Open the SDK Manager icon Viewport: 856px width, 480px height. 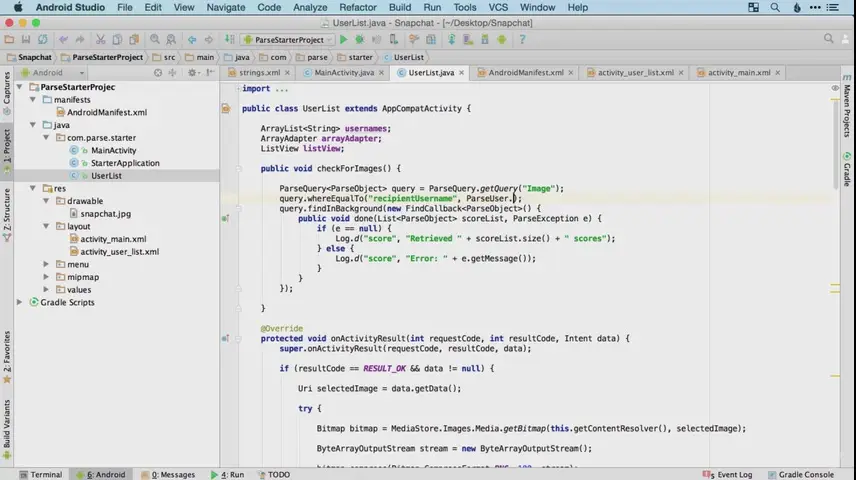(x=485, y=39)
